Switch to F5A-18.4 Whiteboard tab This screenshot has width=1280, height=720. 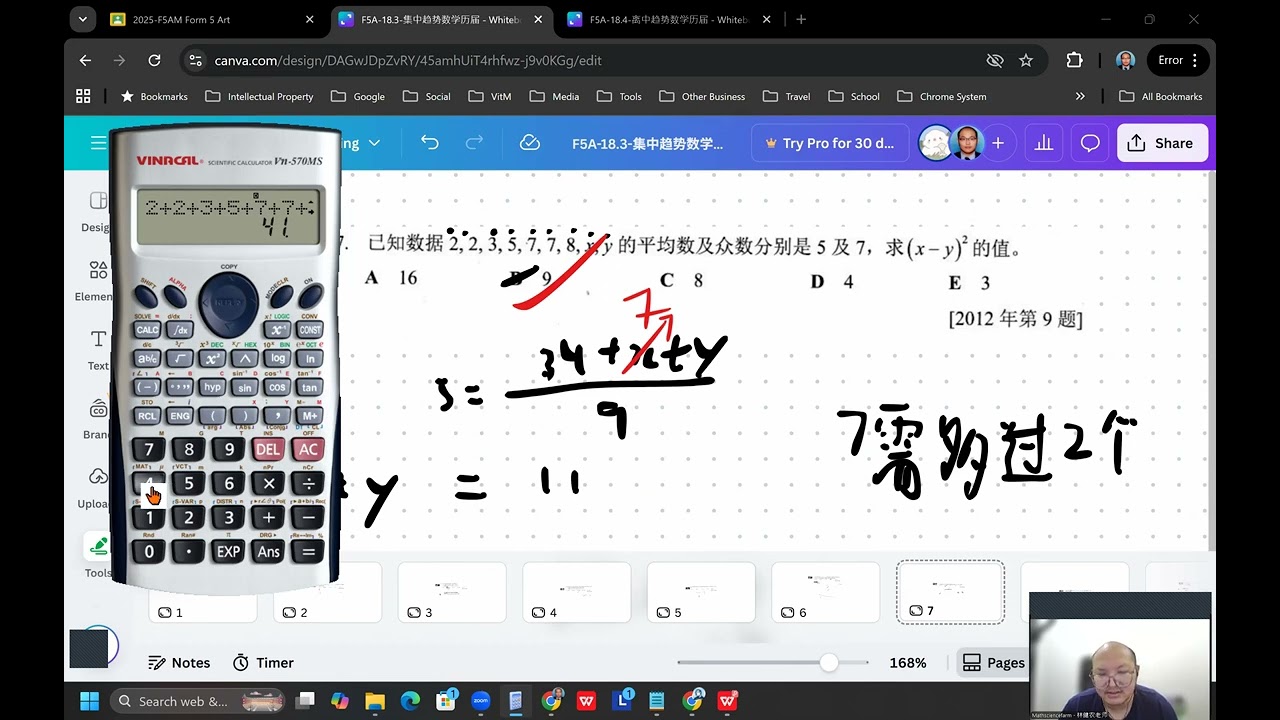click(669, 19)
